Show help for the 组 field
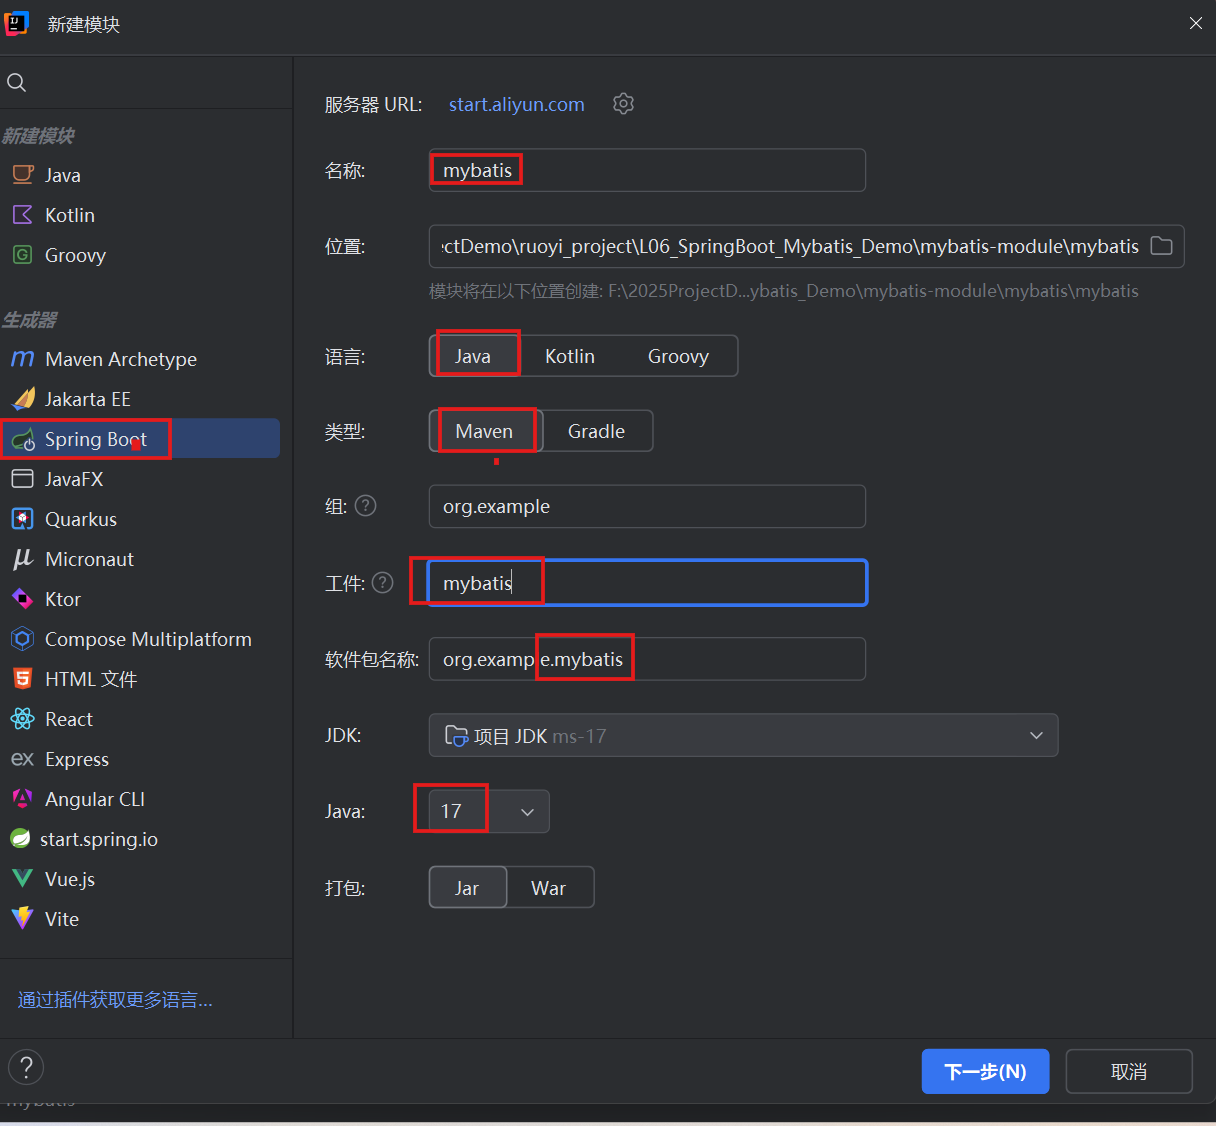This screenshot has height=1126, width=1216. pyautogui.click(x=366, y=506)
